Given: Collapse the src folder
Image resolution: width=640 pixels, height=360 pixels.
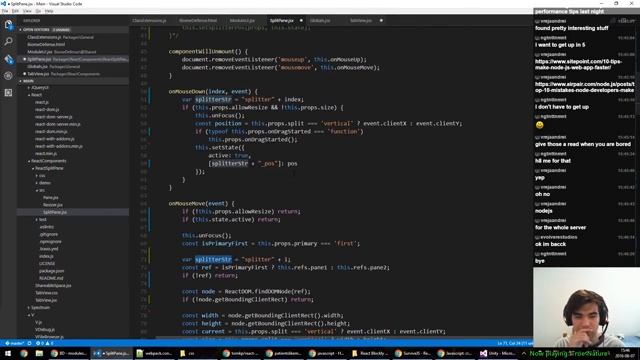Looking at the screenshot, I should click(40, 190).
